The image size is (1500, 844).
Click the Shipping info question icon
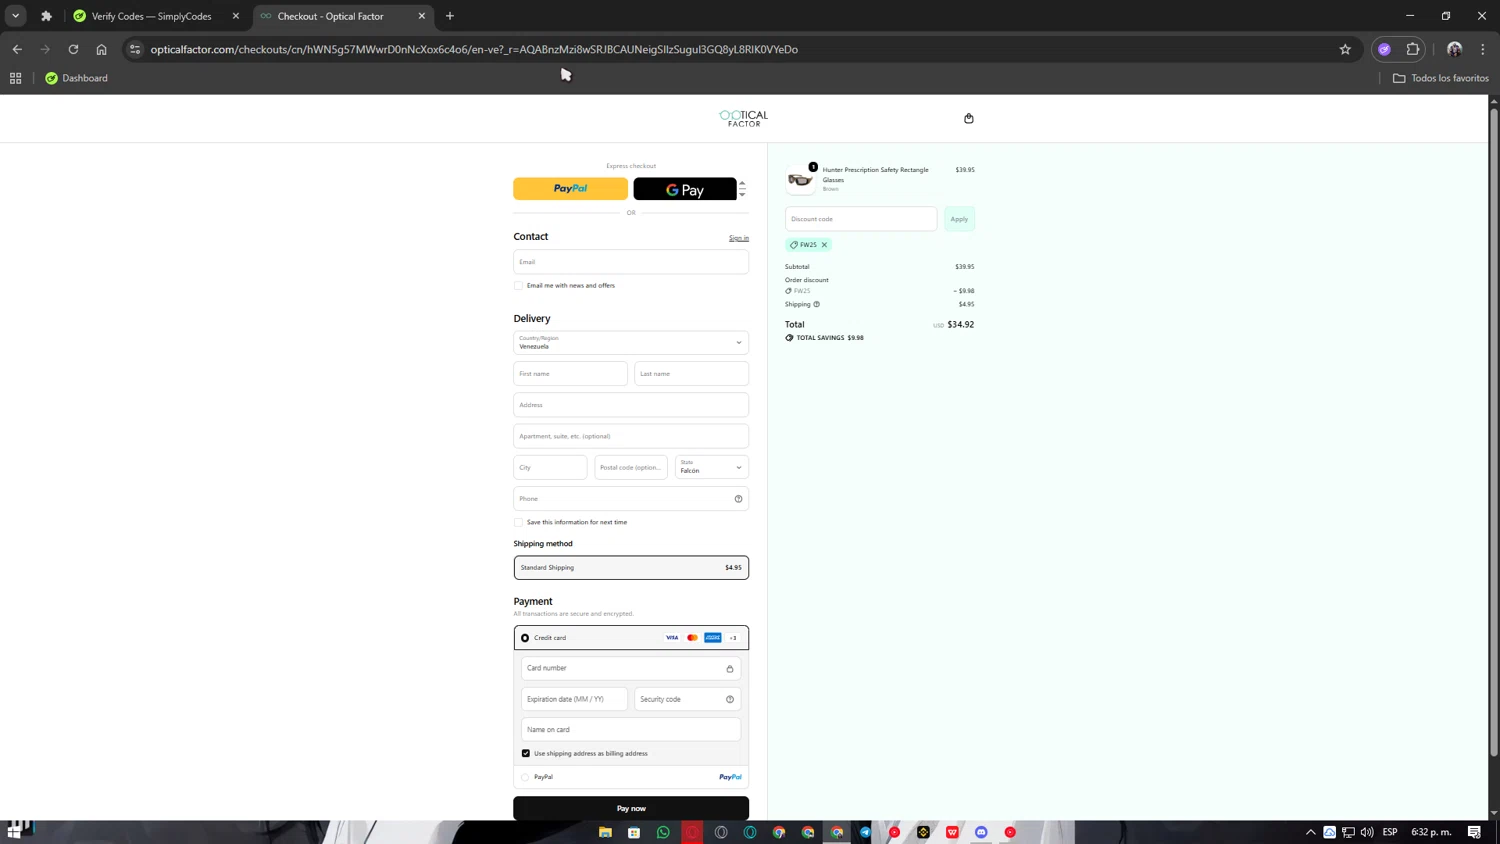coord(816,304)
